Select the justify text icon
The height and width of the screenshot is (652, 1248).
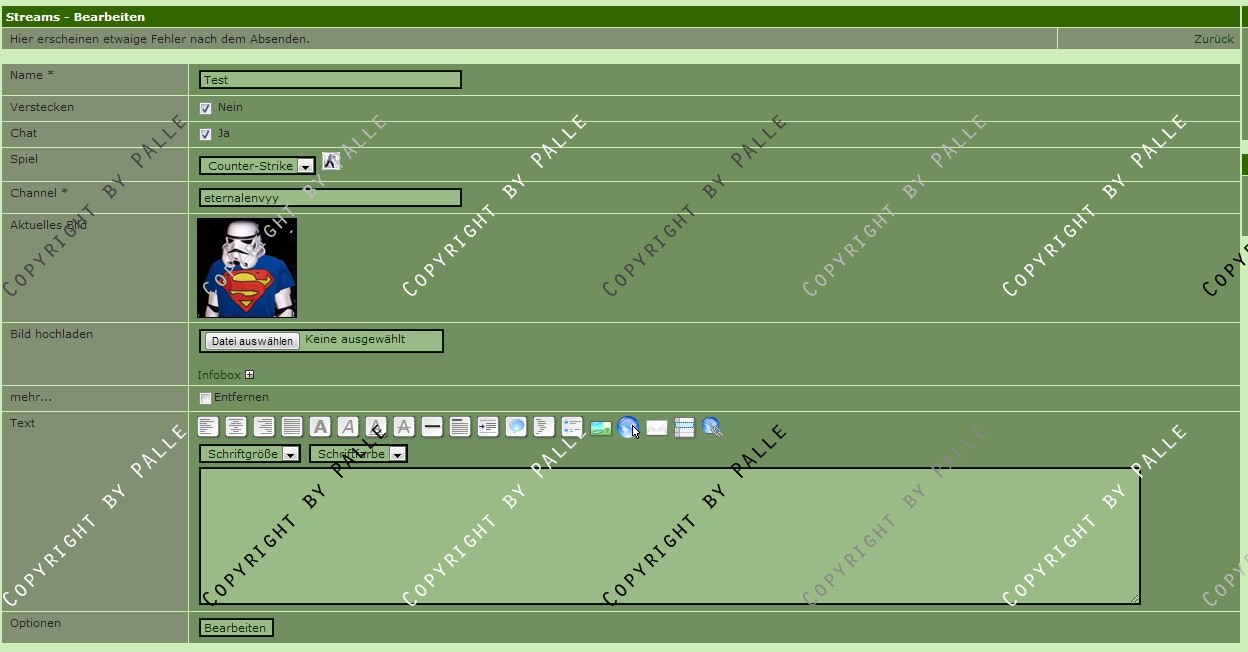292,427
